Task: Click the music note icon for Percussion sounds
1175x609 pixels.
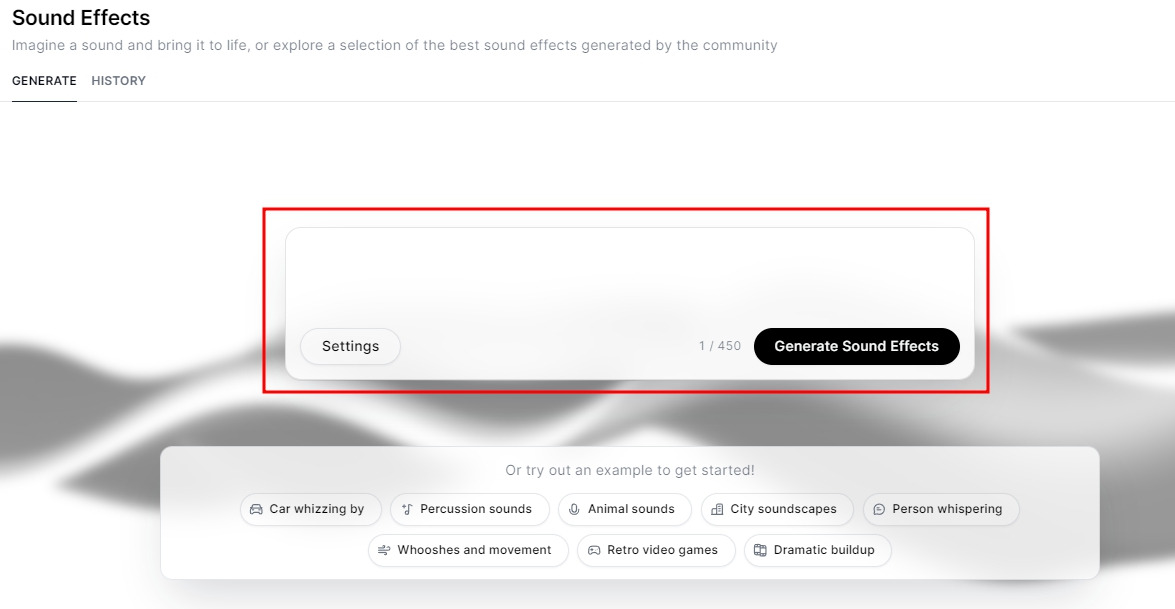Action: pos(407,509)
